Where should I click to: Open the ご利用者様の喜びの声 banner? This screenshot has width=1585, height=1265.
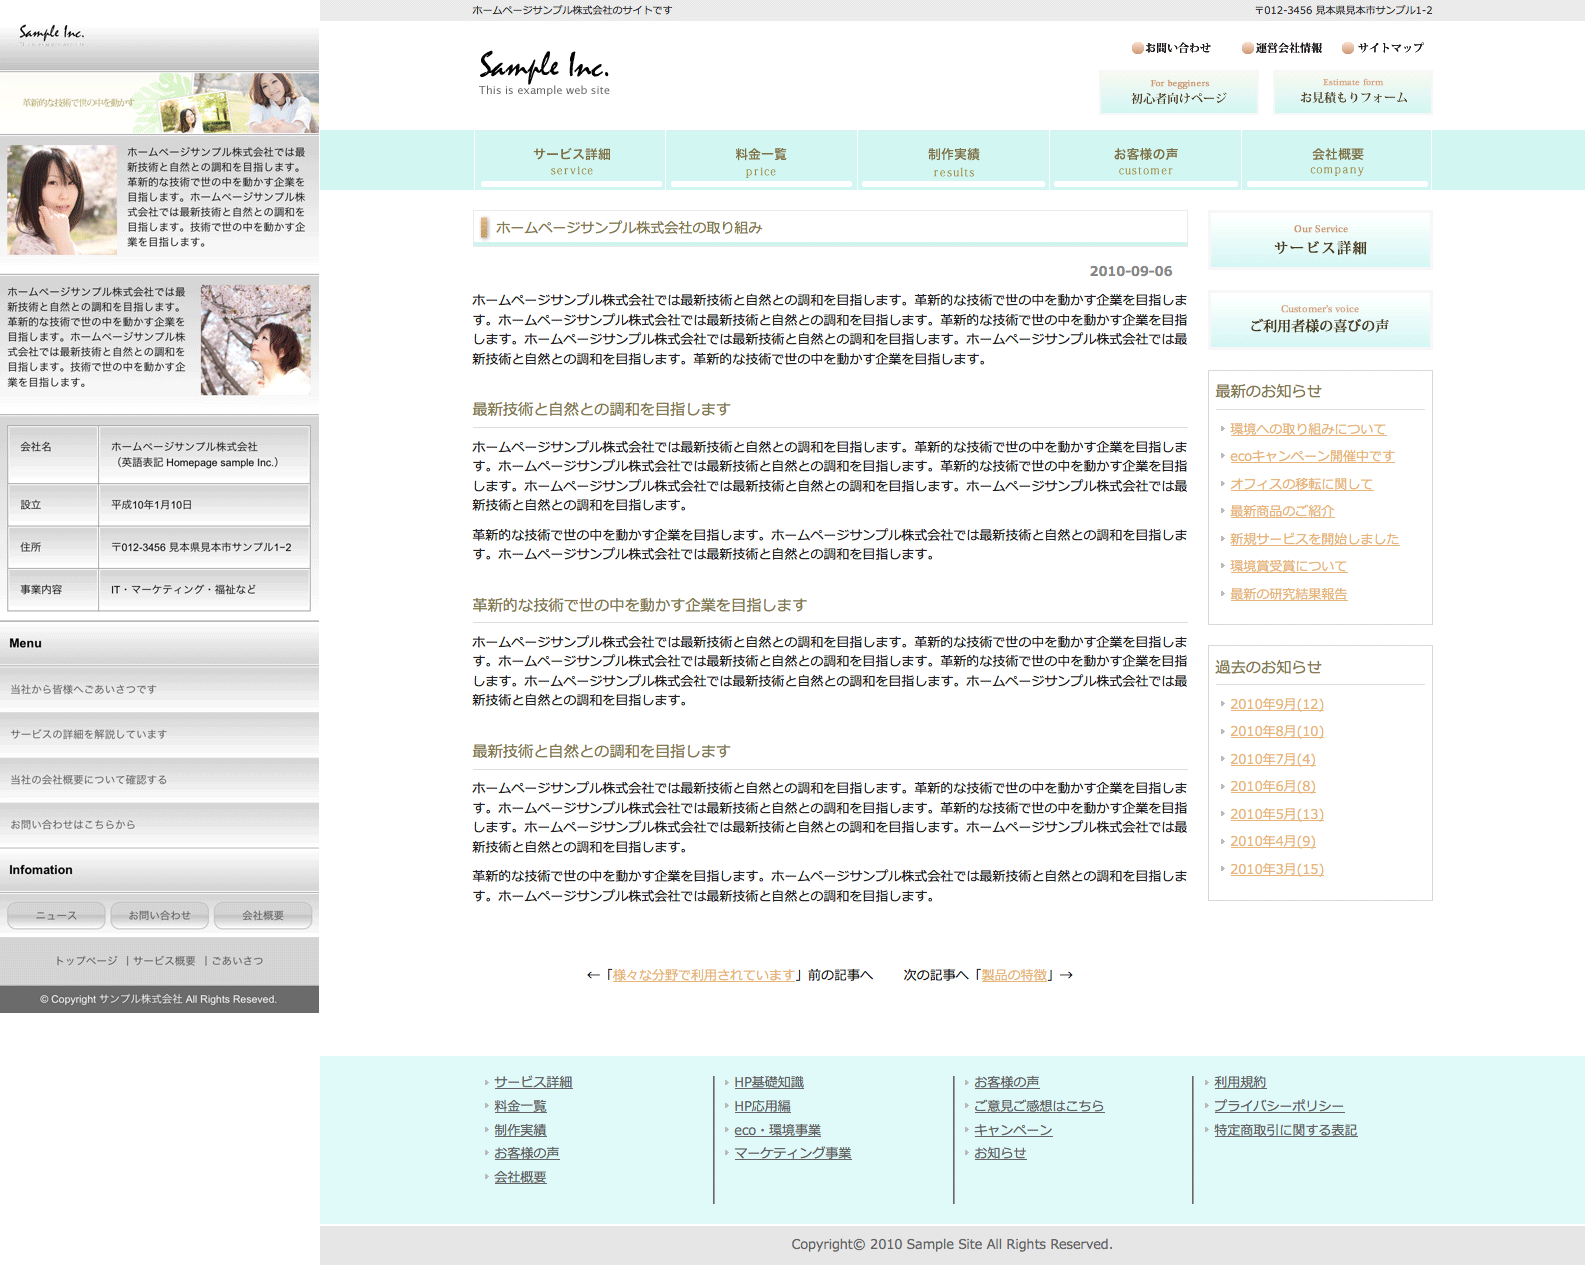click(1320, 319)
